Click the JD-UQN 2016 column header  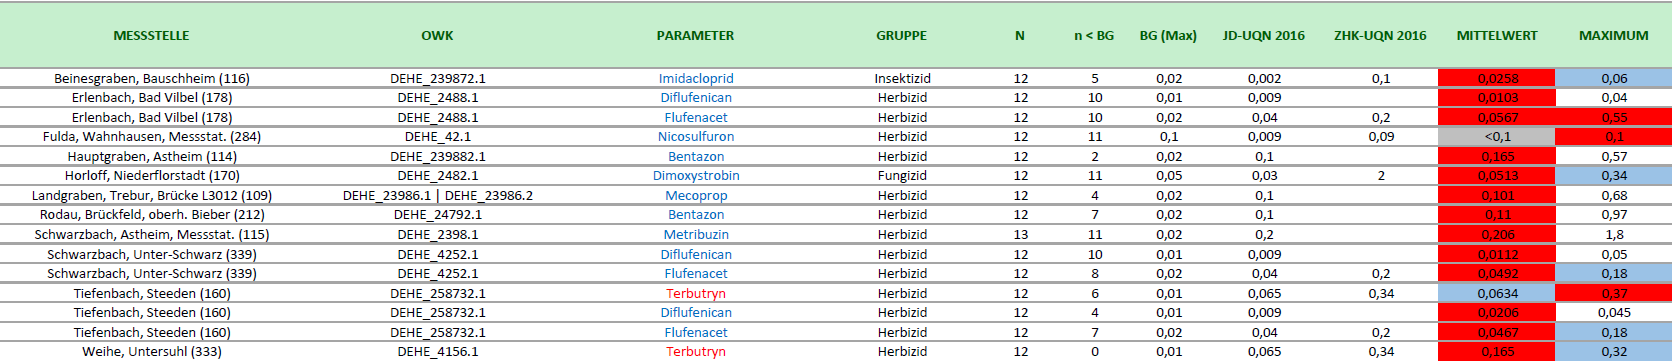coord(1264,36)
